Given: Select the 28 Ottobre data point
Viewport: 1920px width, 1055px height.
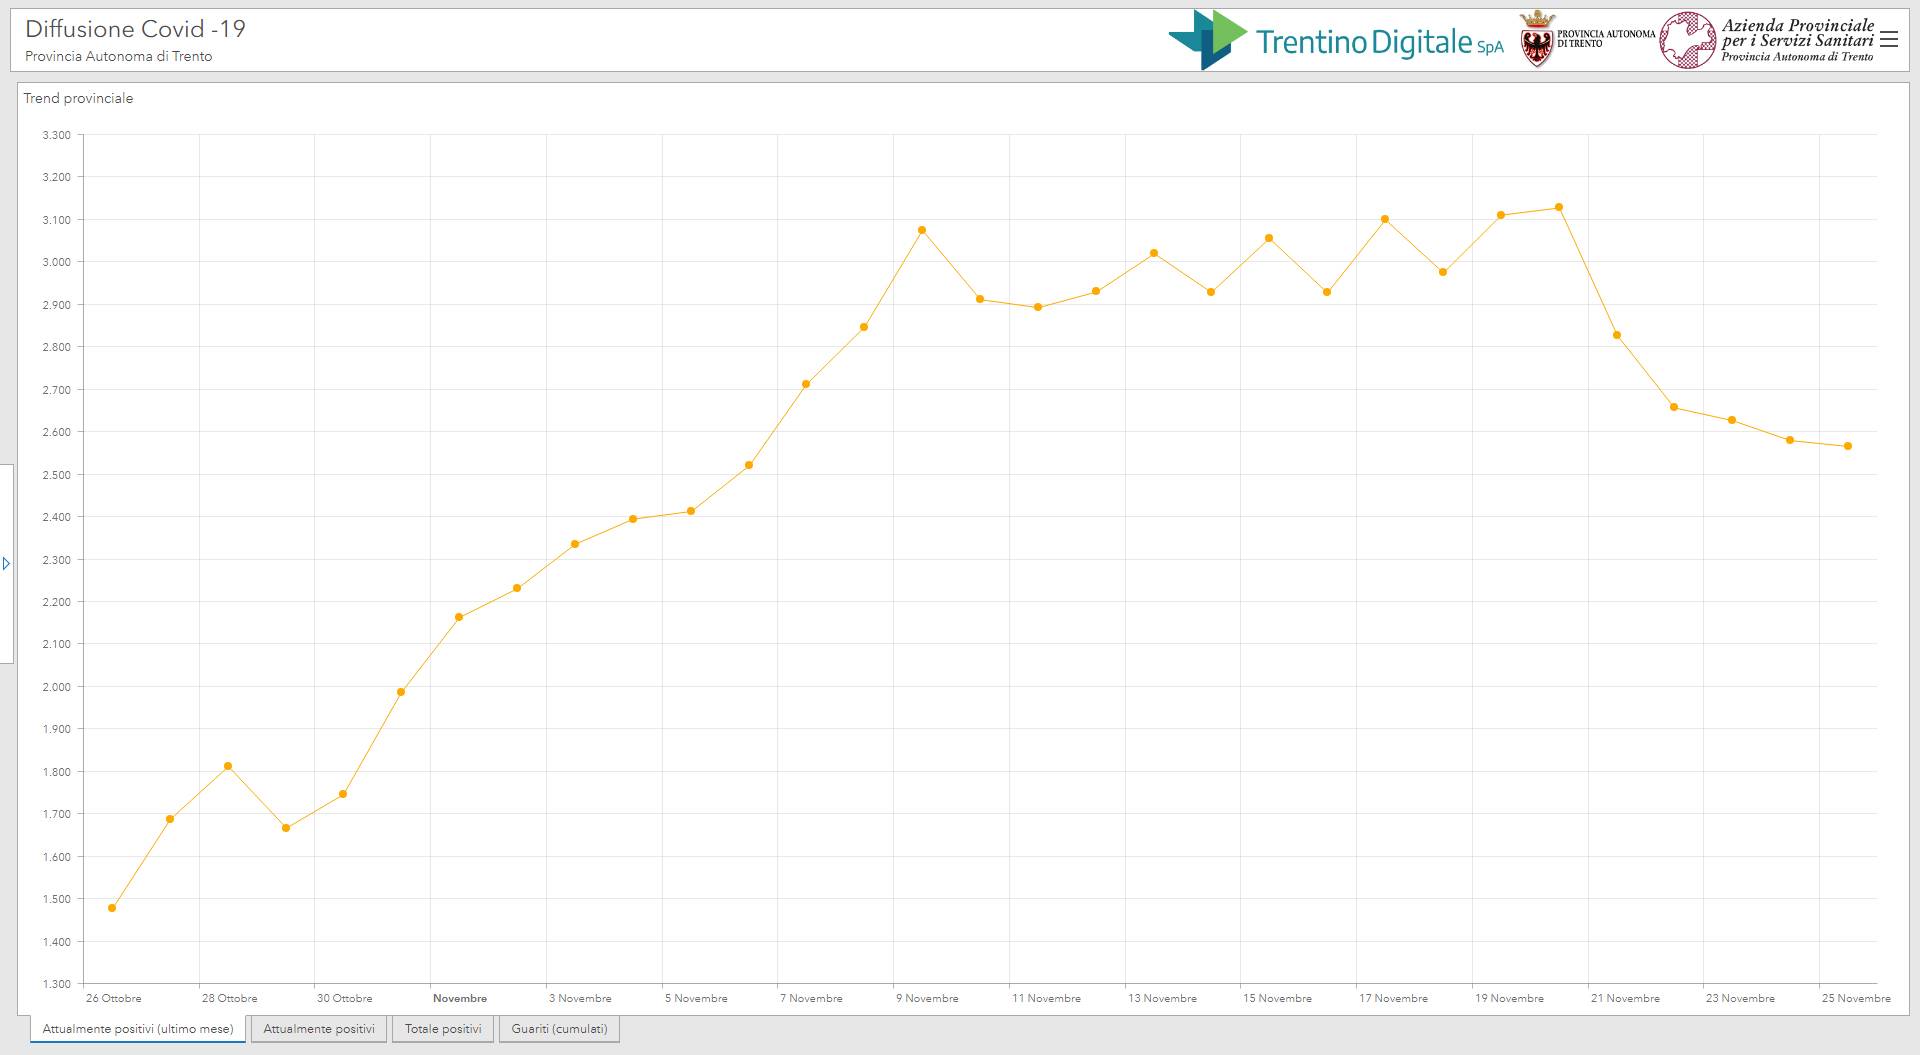Looking at the screenshot, I should pyautogui.click(x=228, y=766).
